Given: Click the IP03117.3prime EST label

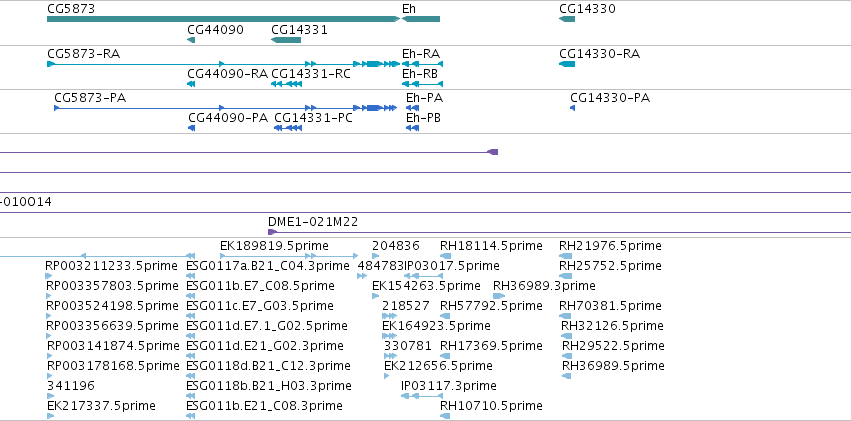Looking at the screenshot, I should (449, 386).
